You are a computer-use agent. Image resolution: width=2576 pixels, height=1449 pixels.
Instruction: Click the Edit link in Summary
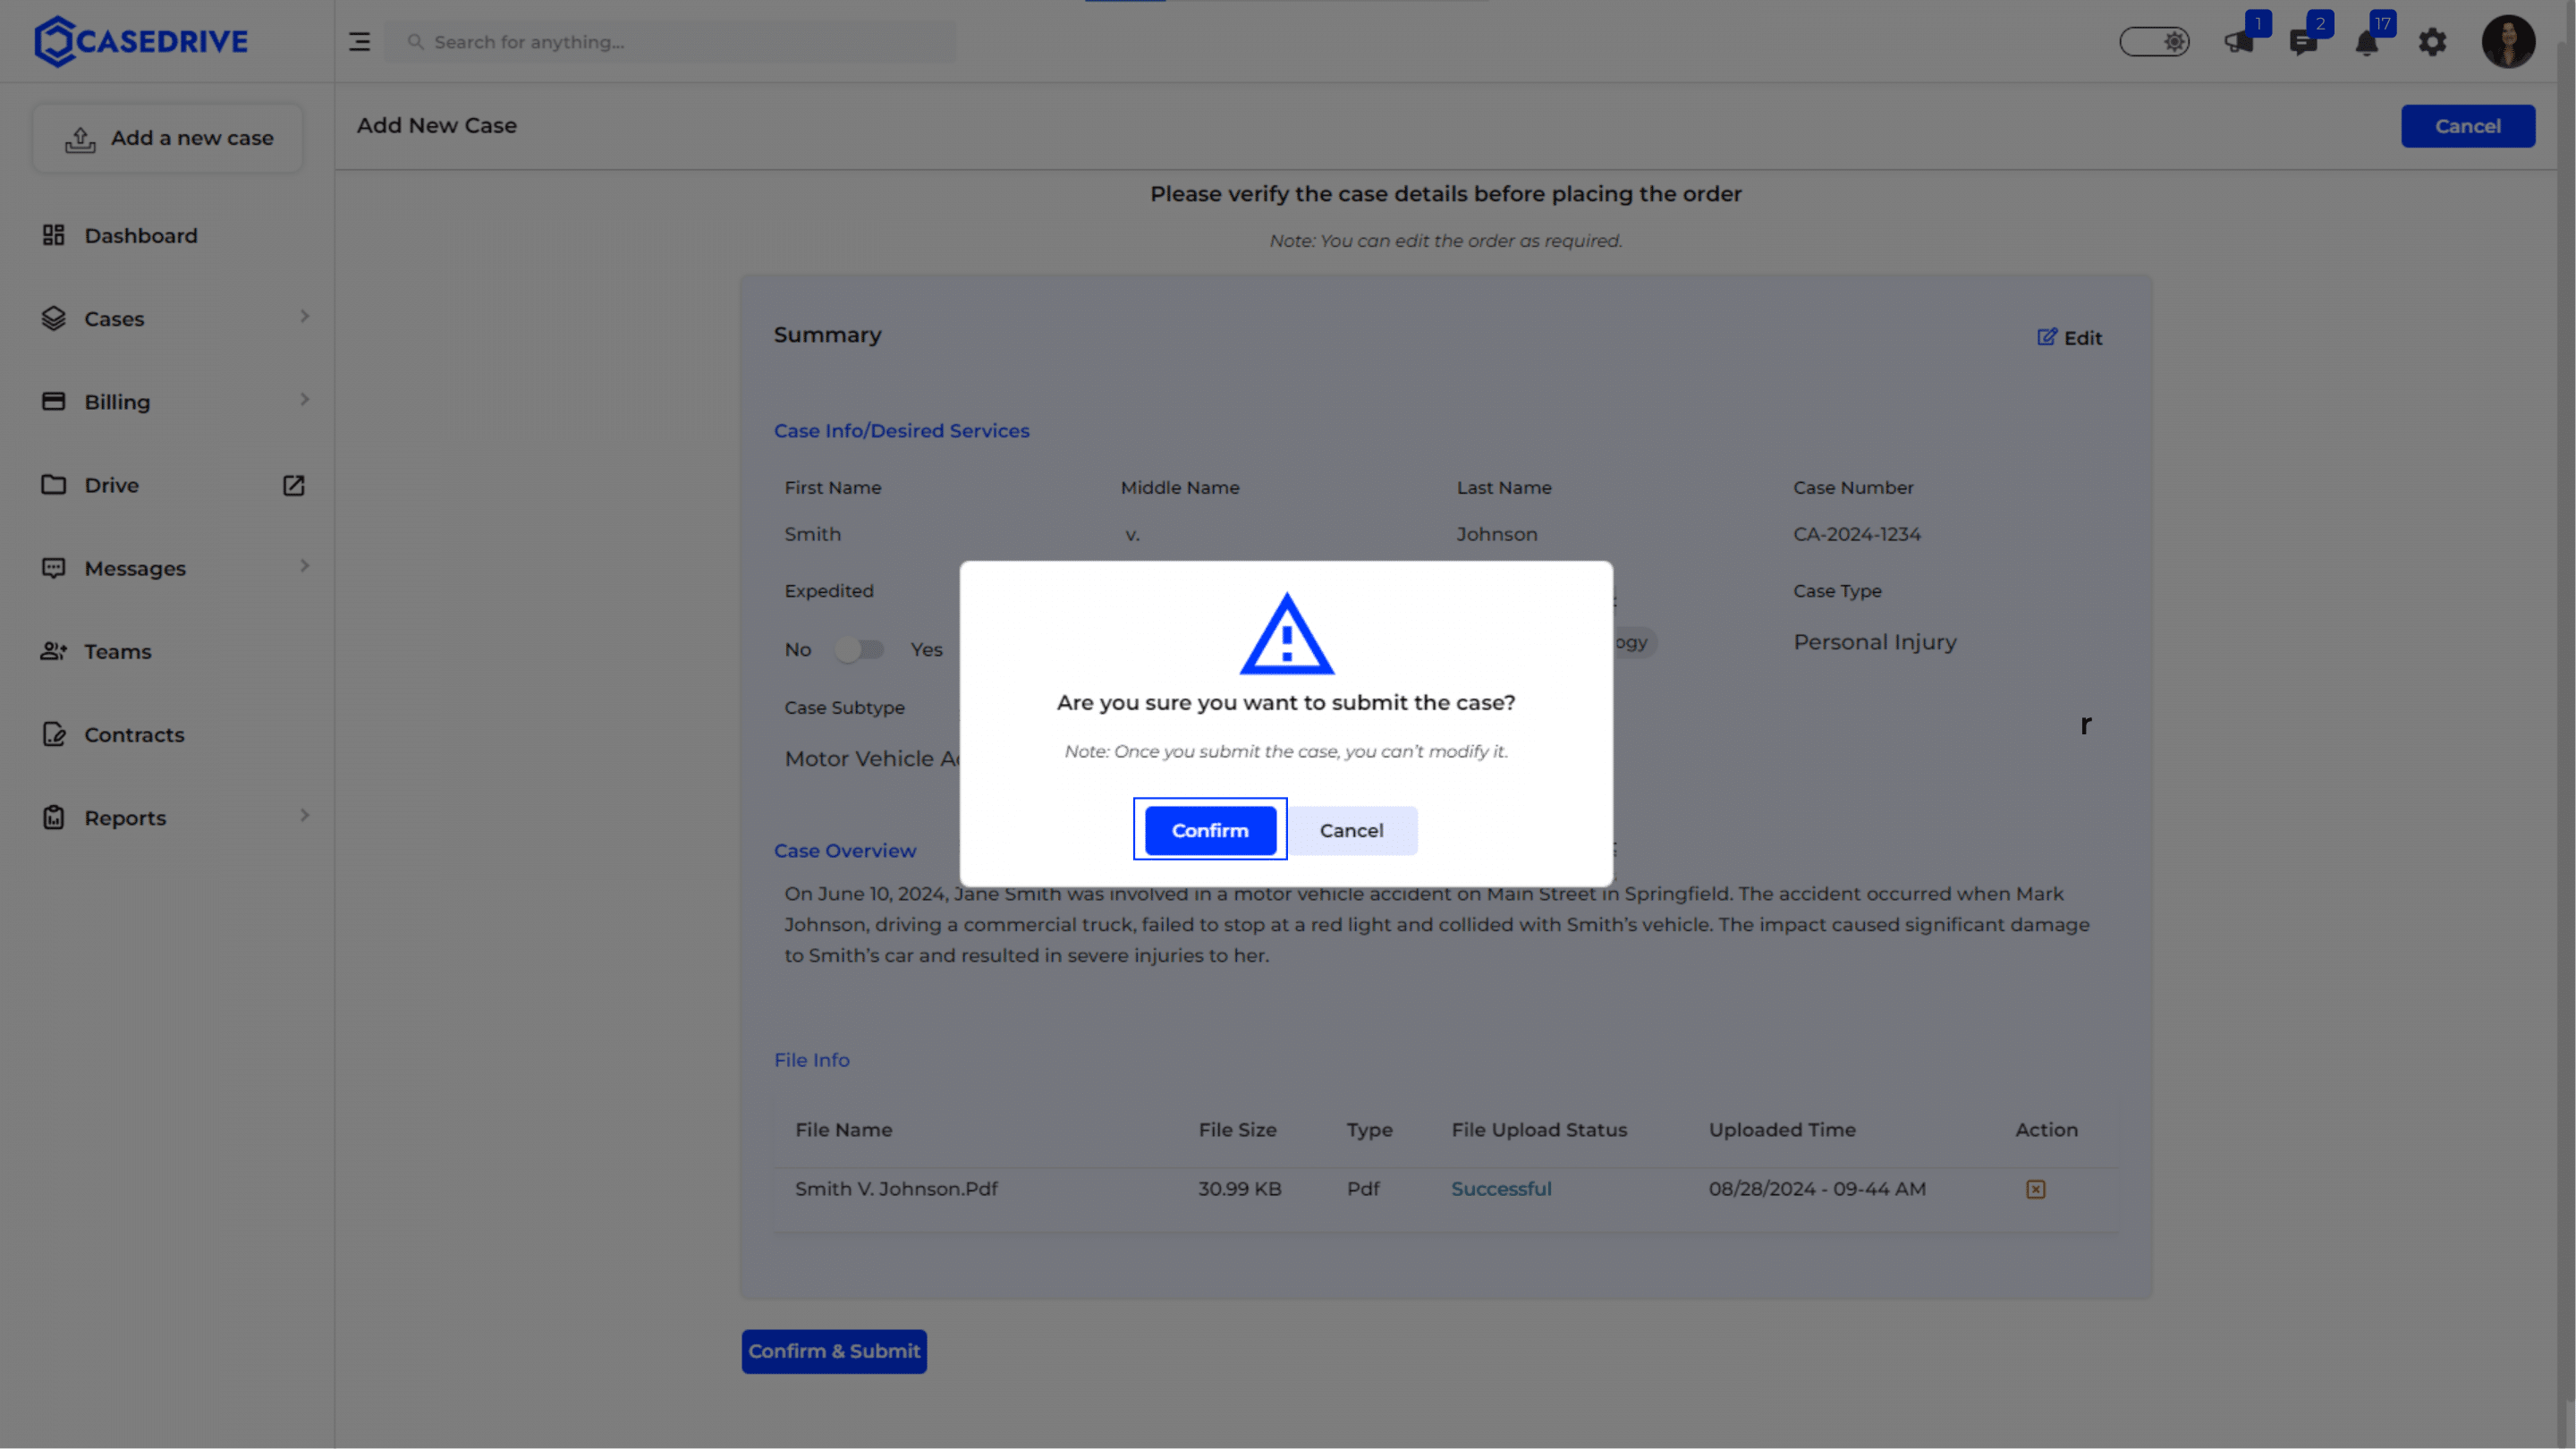pos(2069,338)
